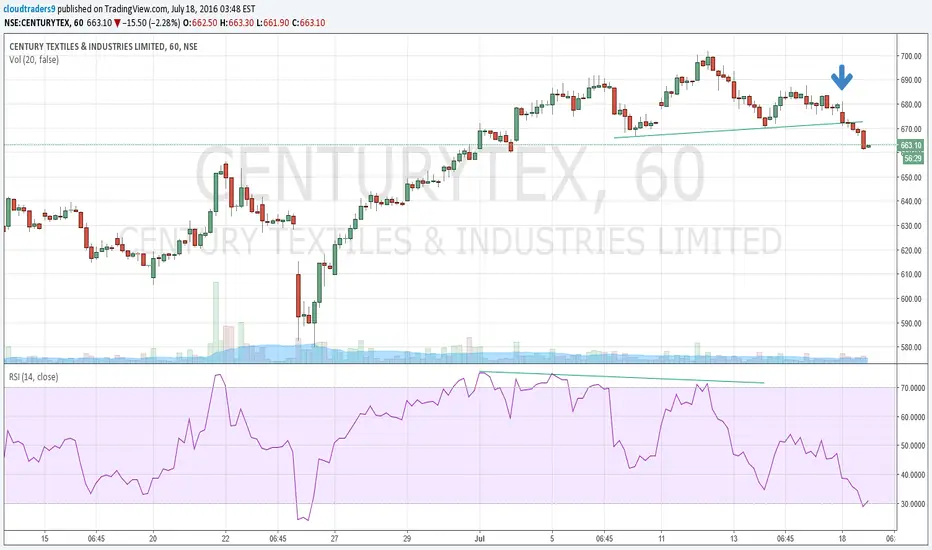Image resolution: width=932 pixels, height=550 pixels.
Task: Select the Century Textiles & Industries Limited legend
Action: [103, 46]
